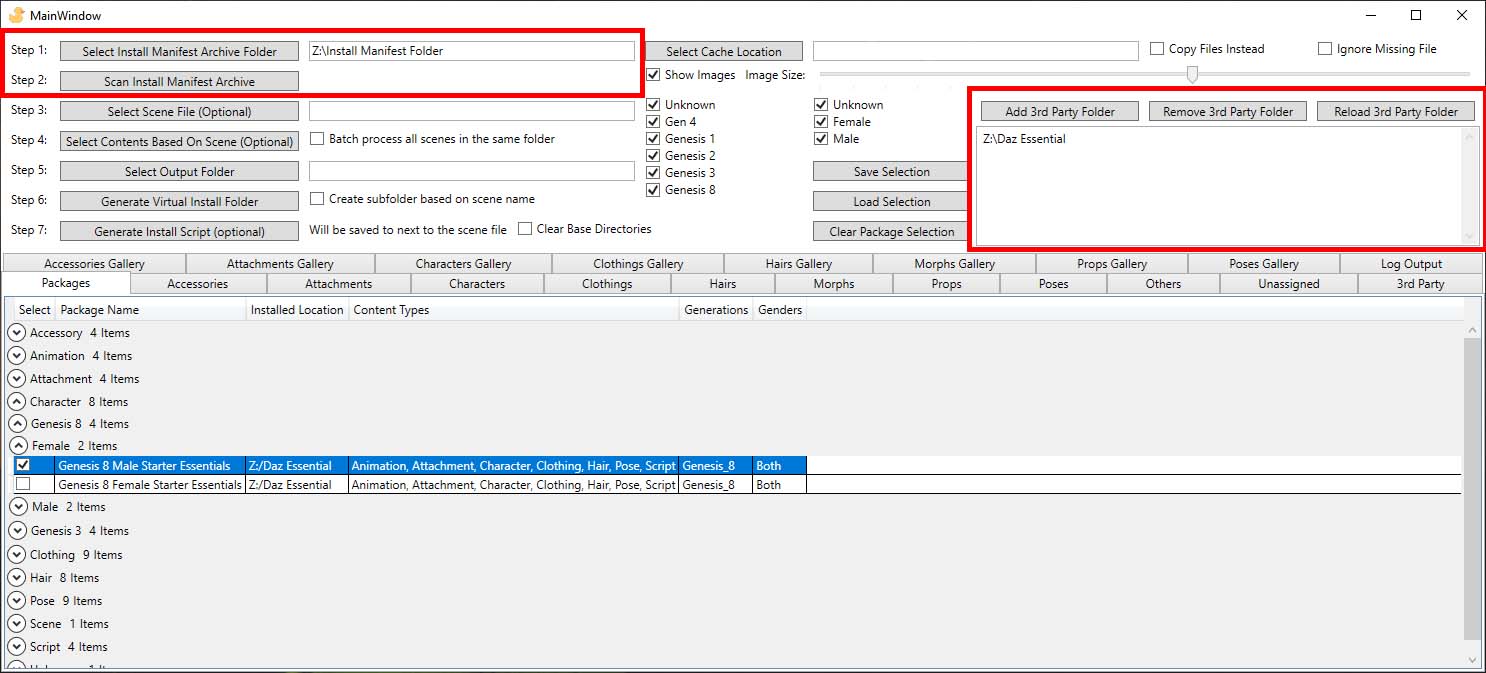The image size is (1486, 673).
Task: Click the Content Types column header
Action: pyautogui.click(x=514, y=310)
